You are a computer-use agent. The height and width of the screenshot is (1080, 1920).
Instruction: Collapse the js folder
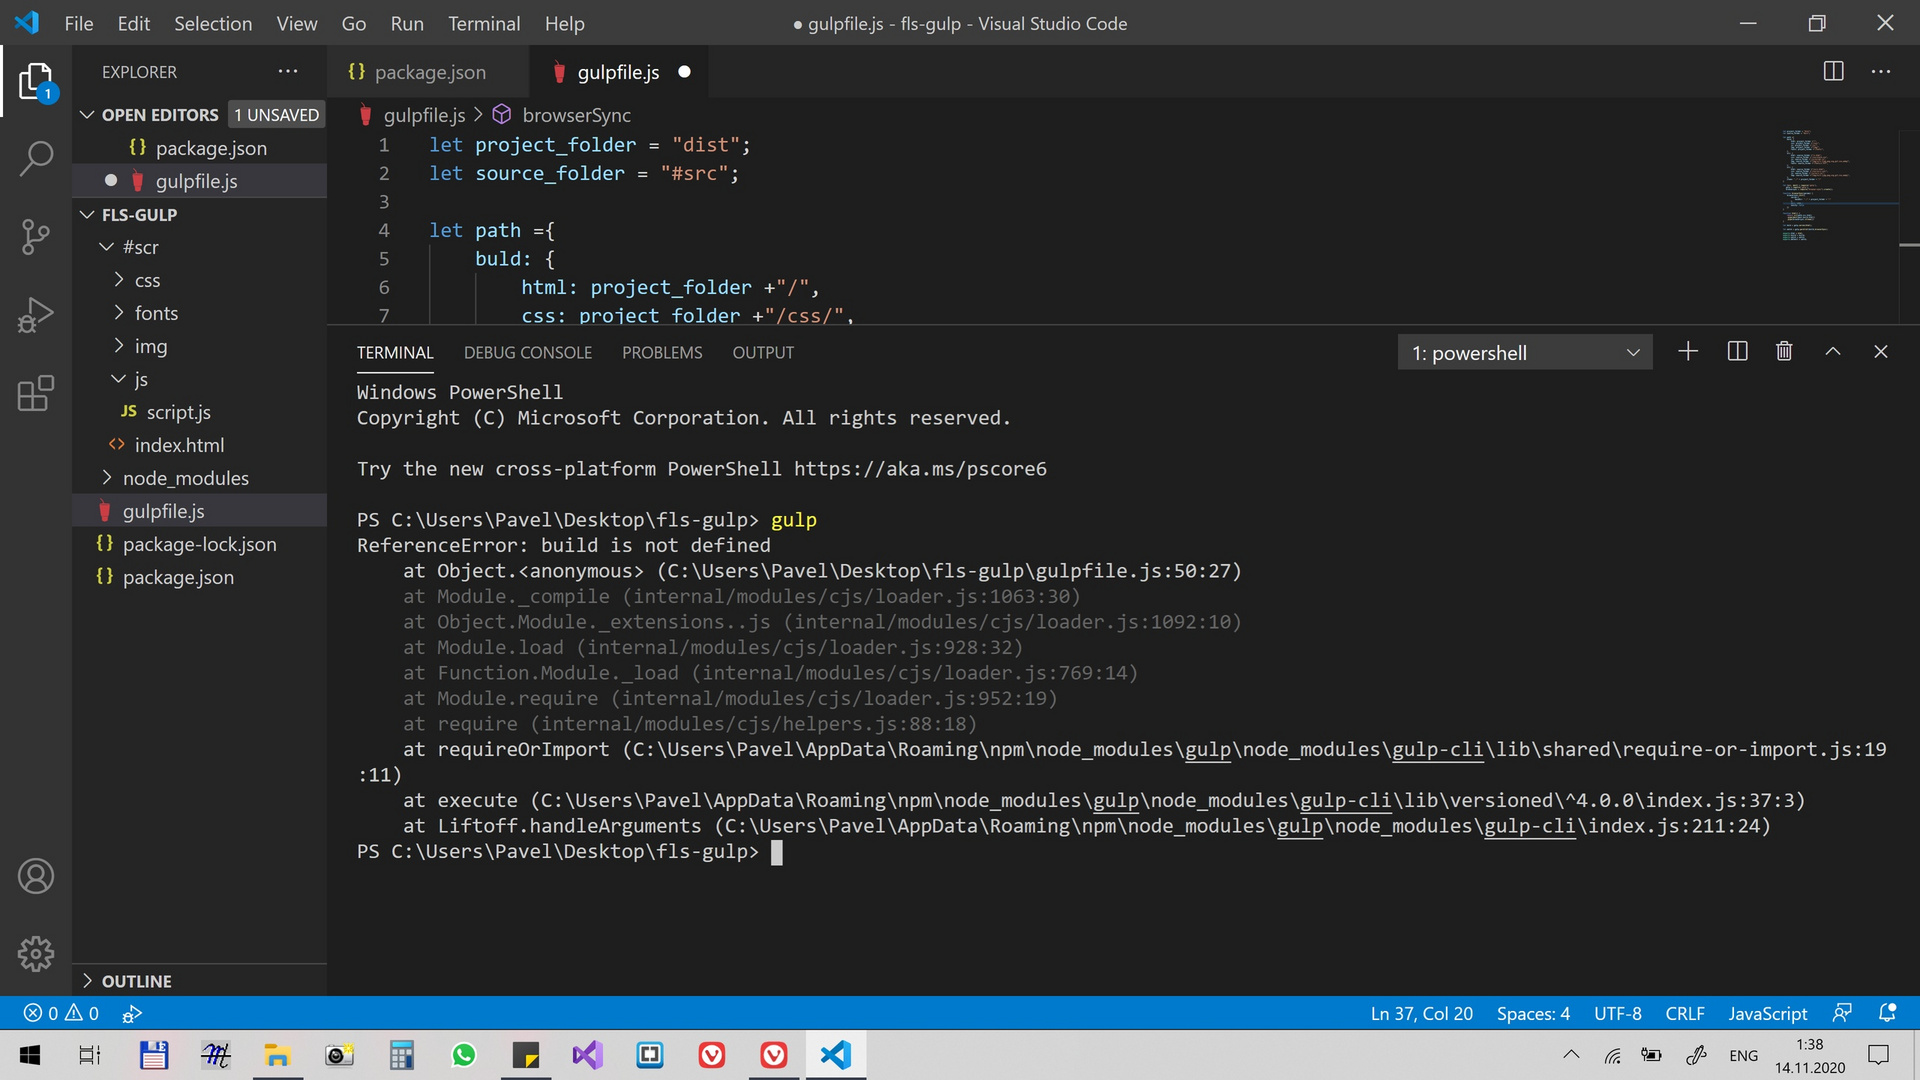(119, 379)
